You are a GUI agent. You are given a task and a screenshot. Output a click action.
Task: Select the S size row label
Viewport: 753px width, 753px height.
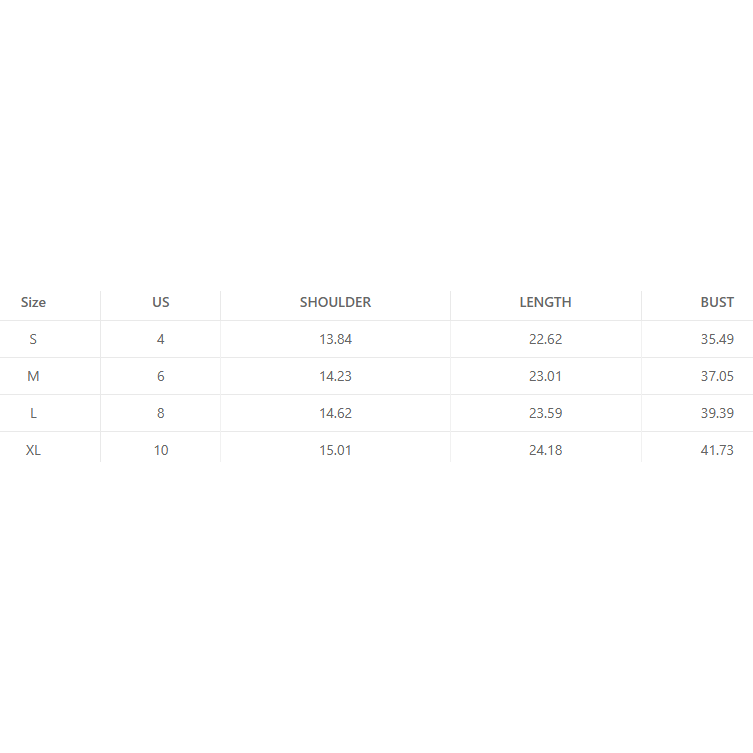[33, 339]
